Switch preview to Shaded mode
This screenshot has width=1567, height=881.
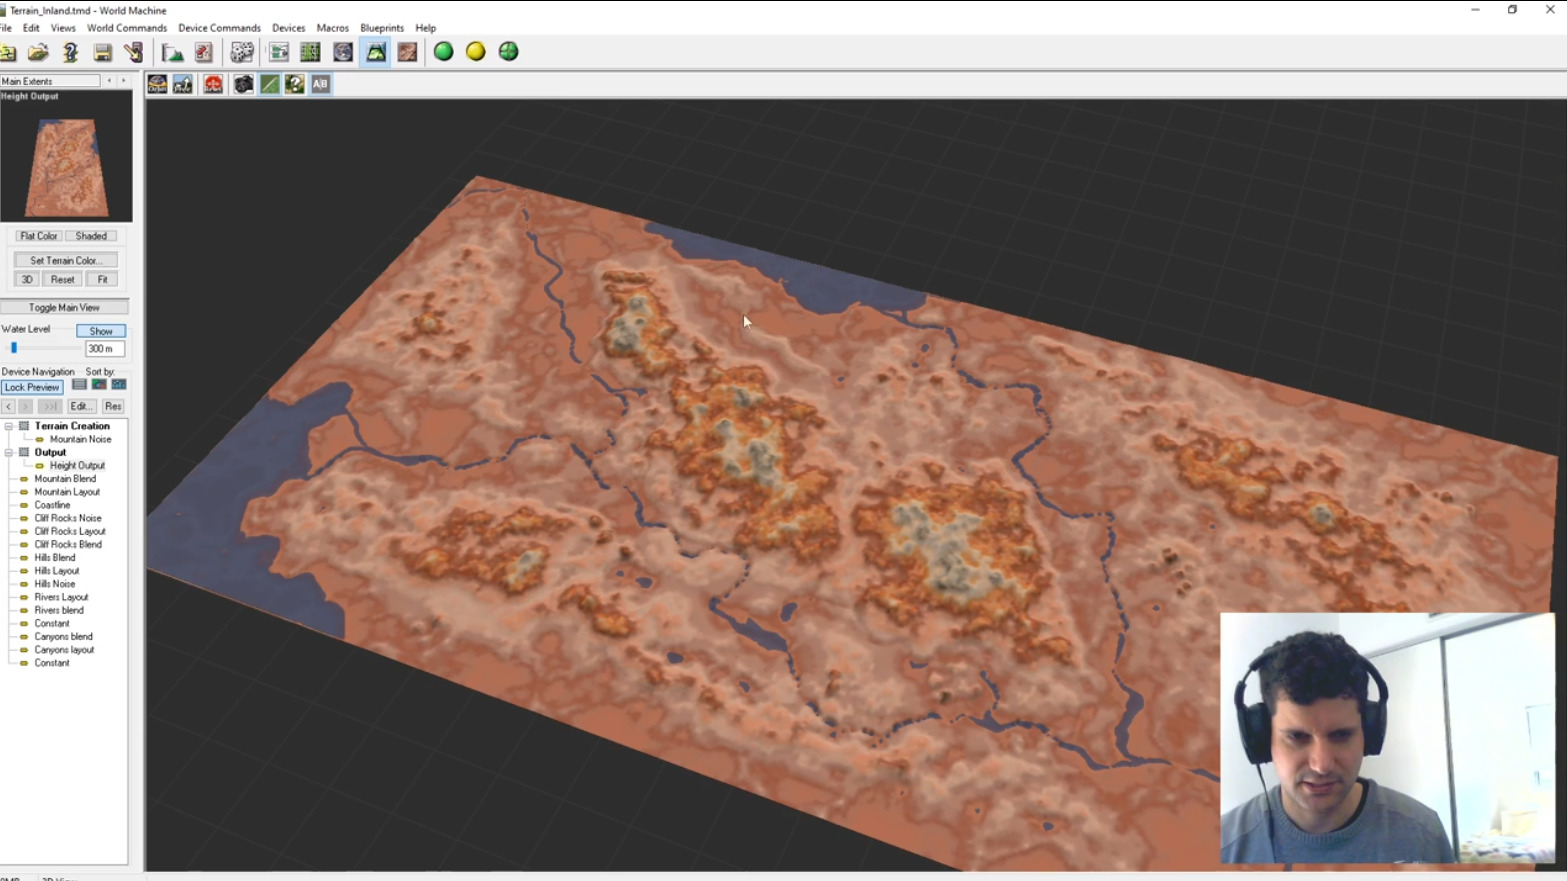point(91,236)
